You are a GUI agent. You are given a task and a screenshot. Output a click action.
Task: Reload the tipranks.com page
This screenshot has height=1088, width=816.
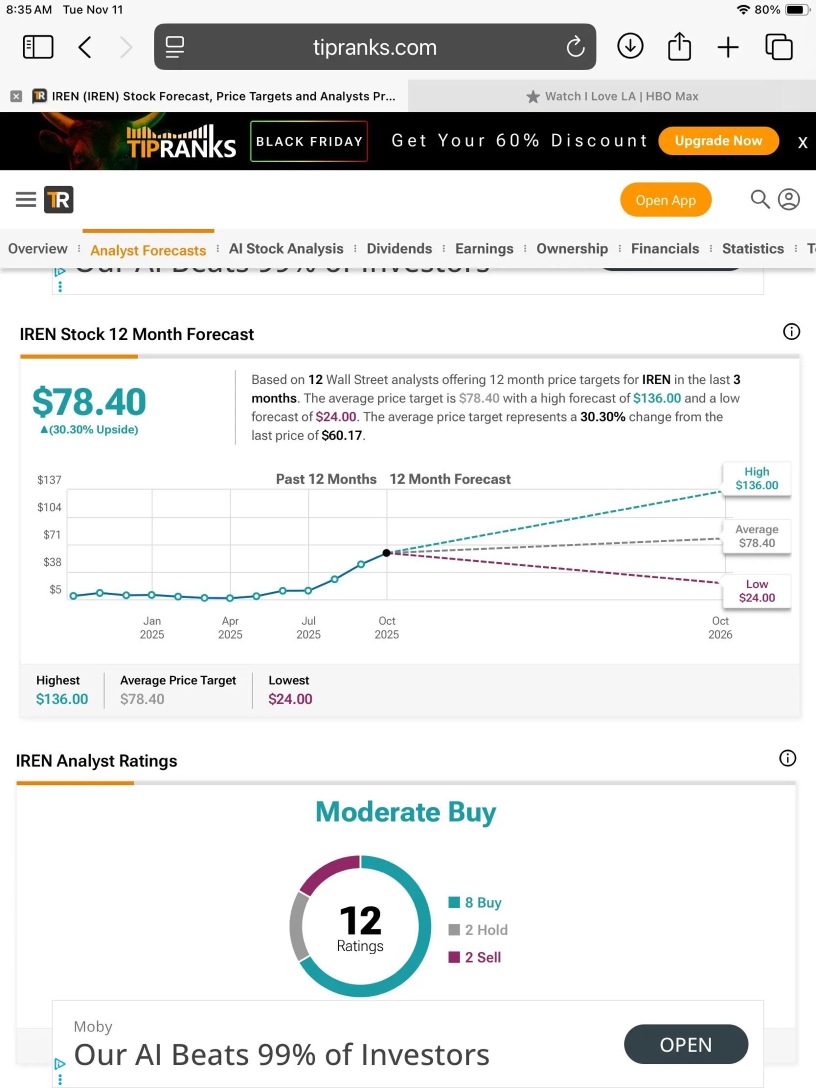pyautogui.click(x=575, y=47)
